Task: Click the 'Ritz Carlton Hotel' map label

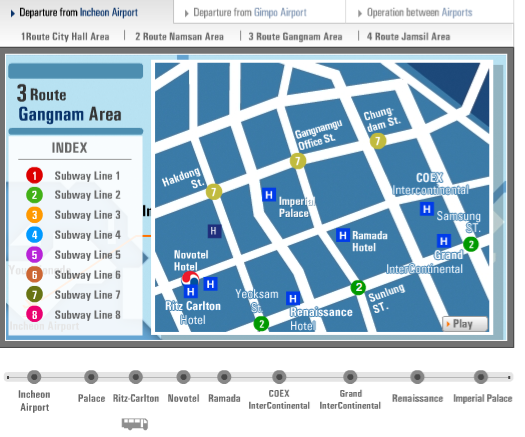Action: point(193,312)
